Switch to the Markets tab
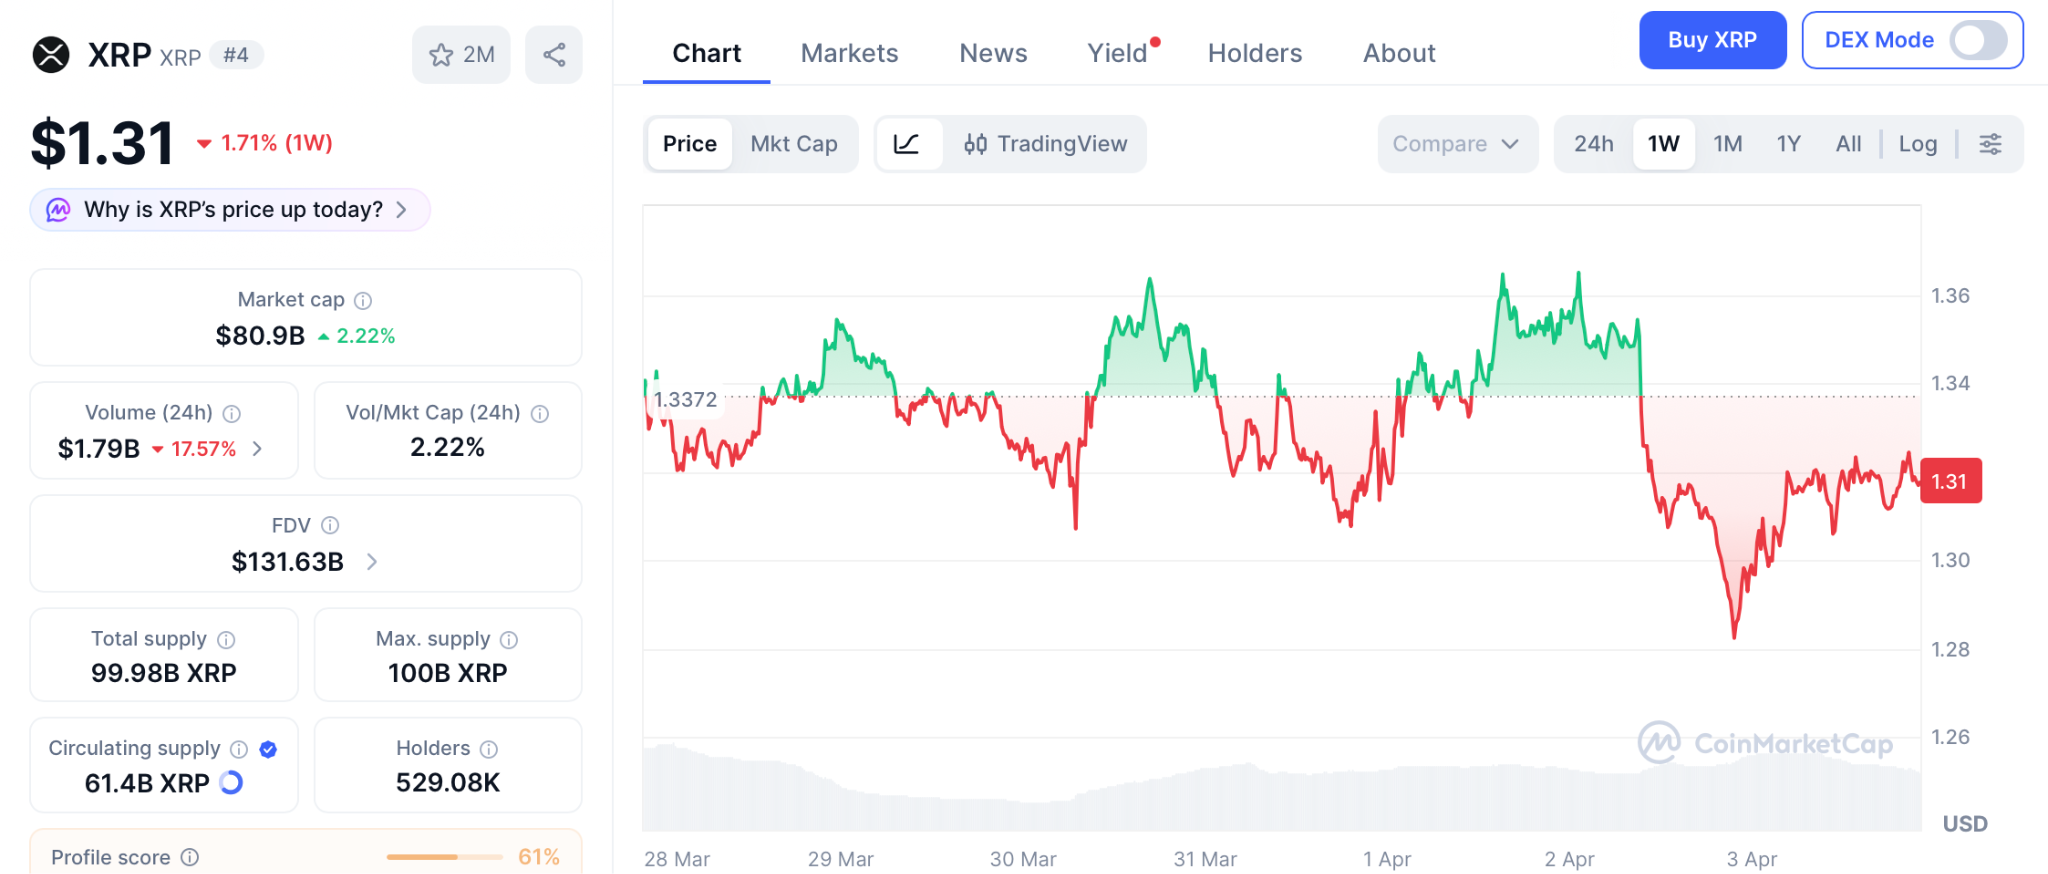 (849, 53)
